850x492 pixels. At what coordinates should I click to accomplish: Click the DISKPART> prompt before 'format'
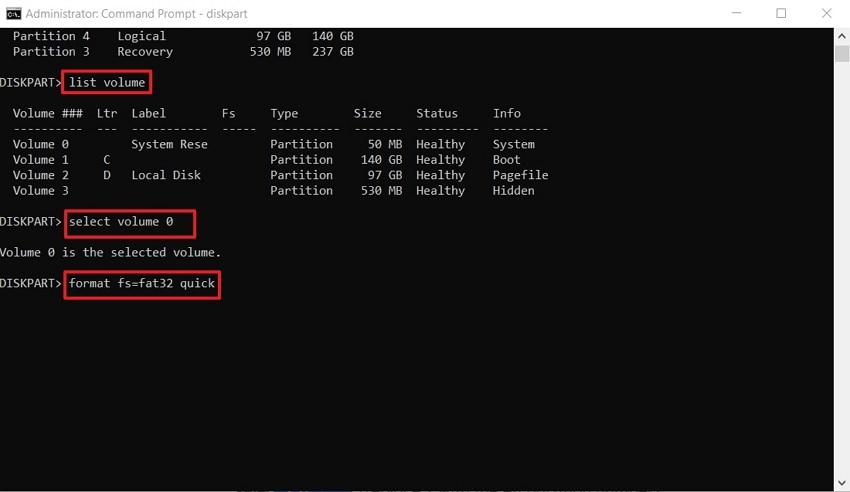[x=31, y=283]
